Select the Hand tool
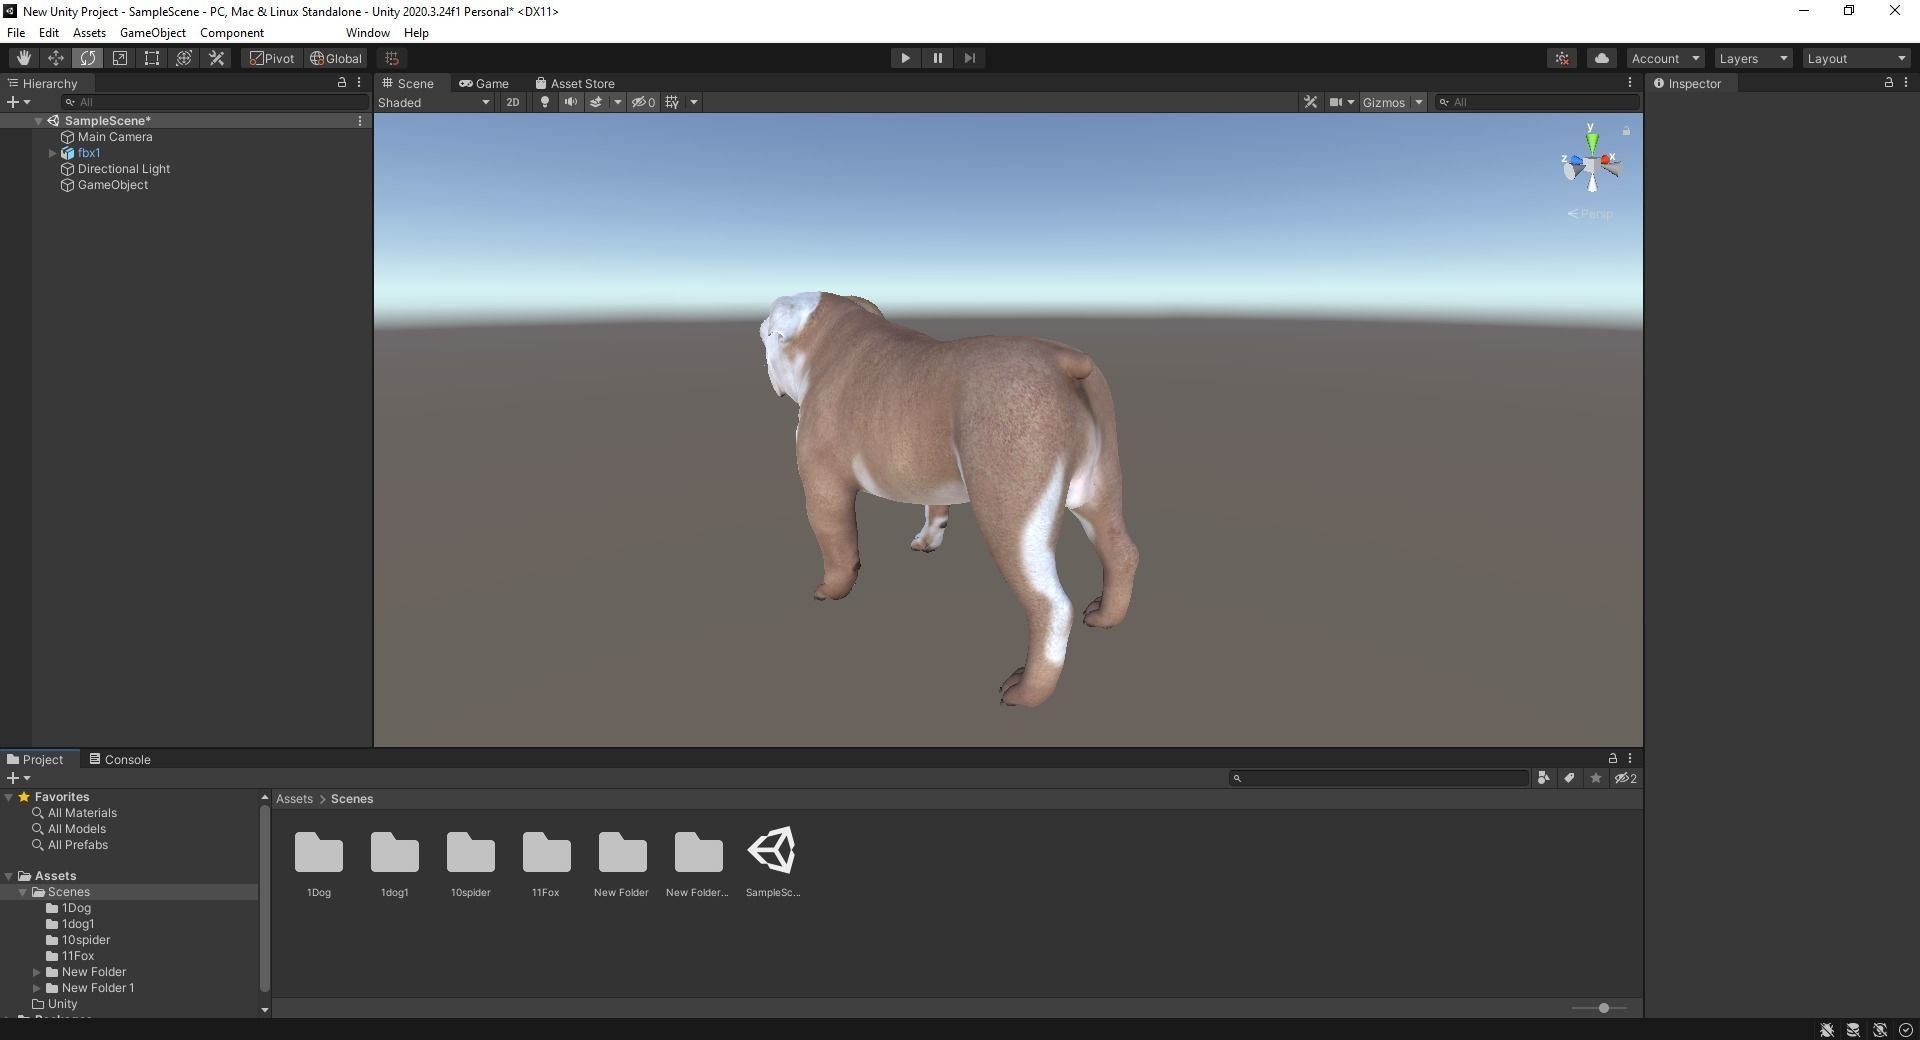 [x=24, y=58]
